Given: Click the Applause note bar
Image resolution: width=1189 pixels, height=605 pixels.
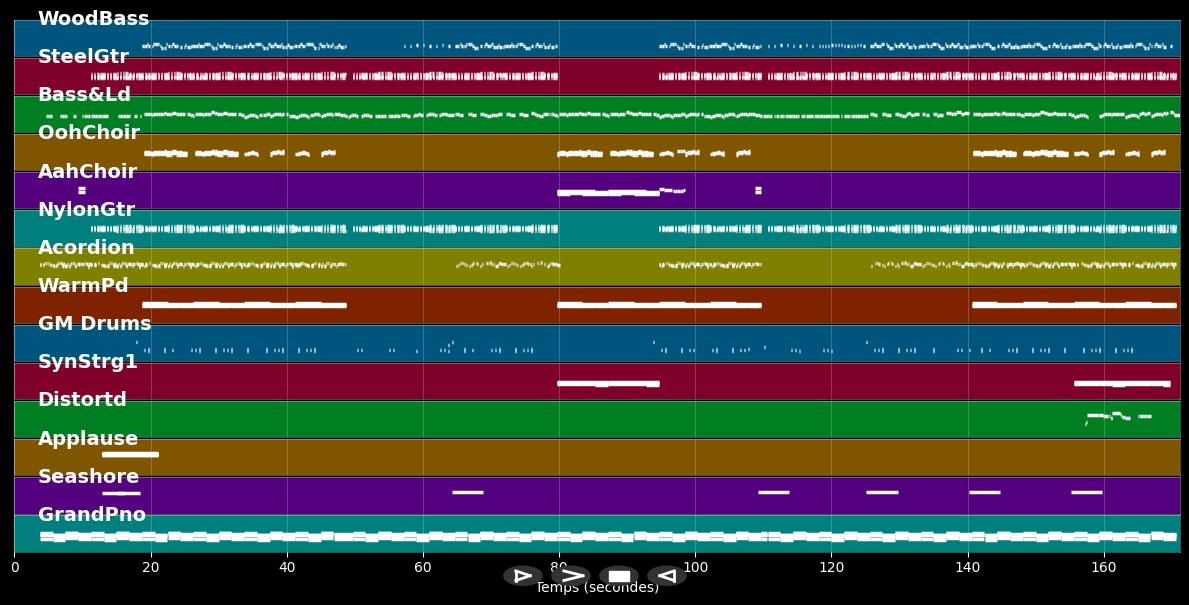Looking at the screenshot, I should (x=130, y=454).
